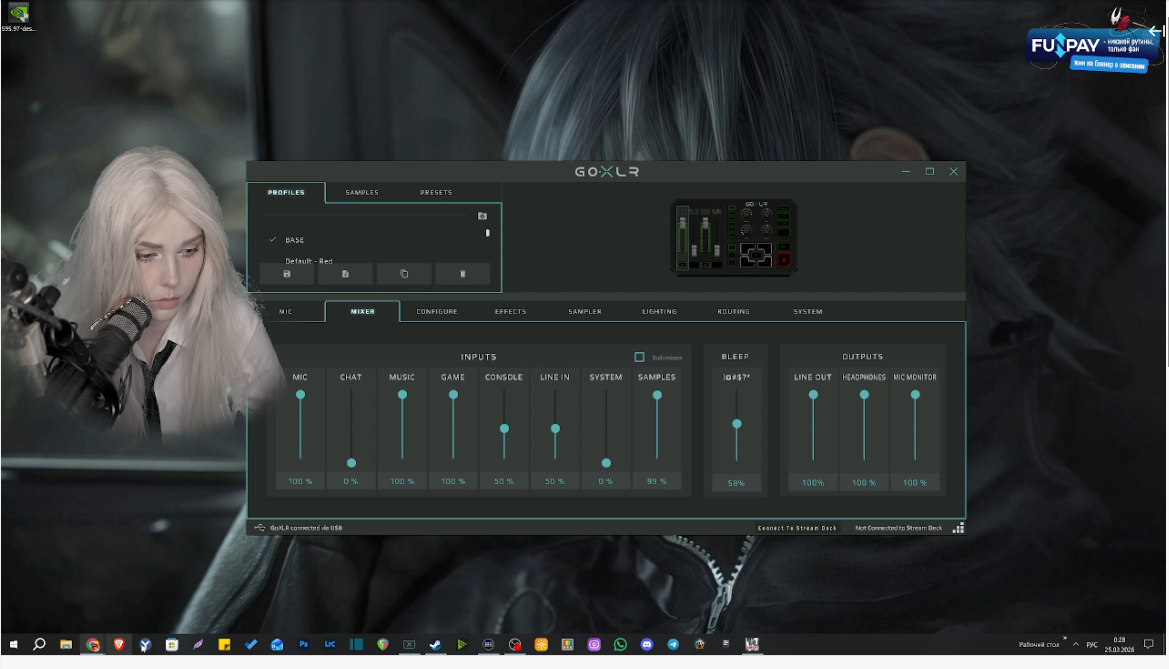
Task: Click the Bleep volume slider knob
Action: click(x=736, y=424)
